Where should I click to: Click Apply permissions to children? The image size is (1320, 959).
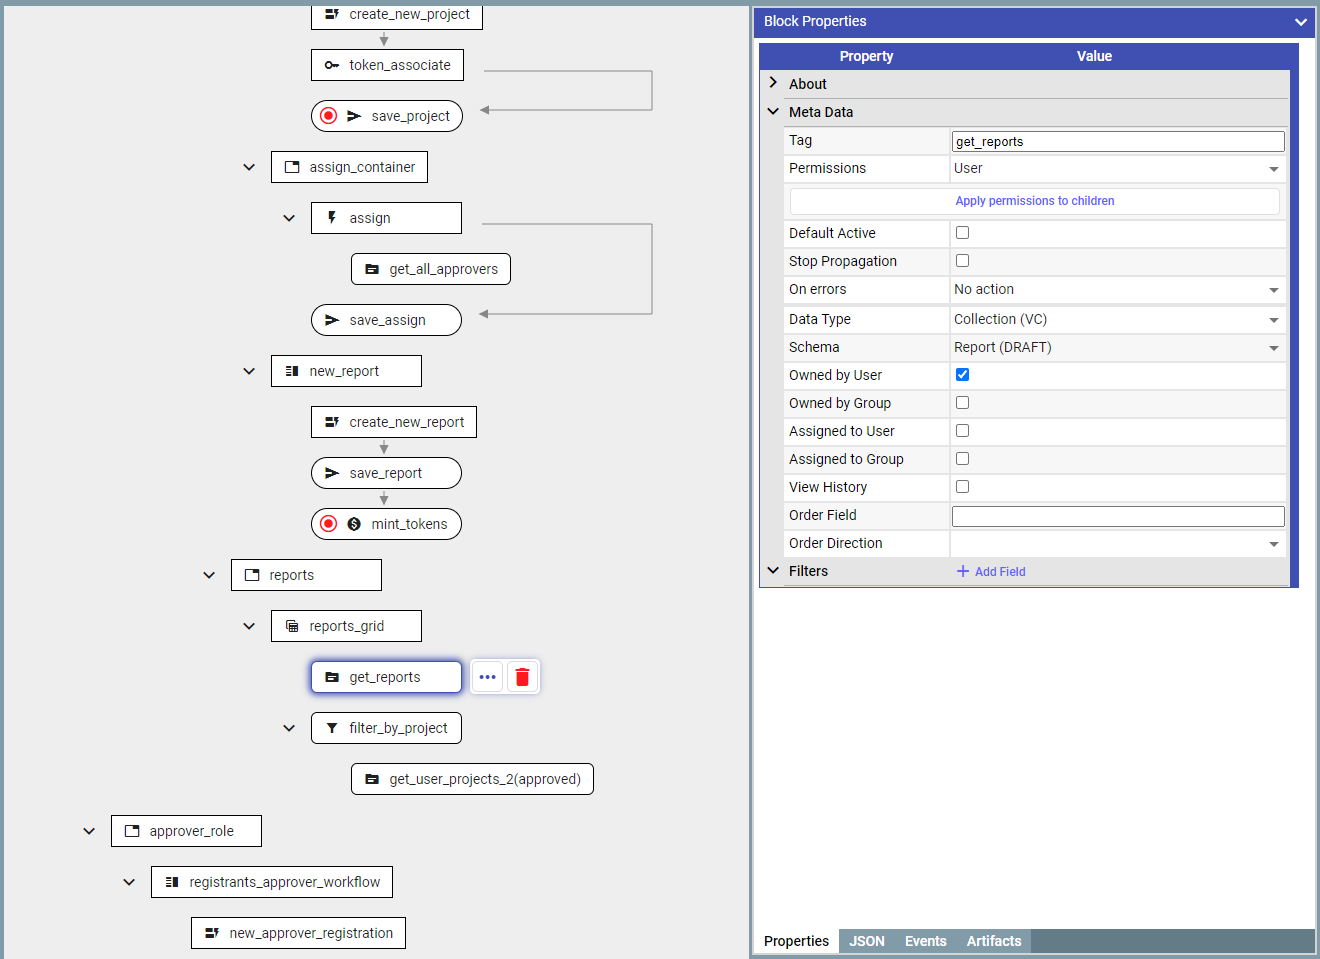coord(1034,201)
